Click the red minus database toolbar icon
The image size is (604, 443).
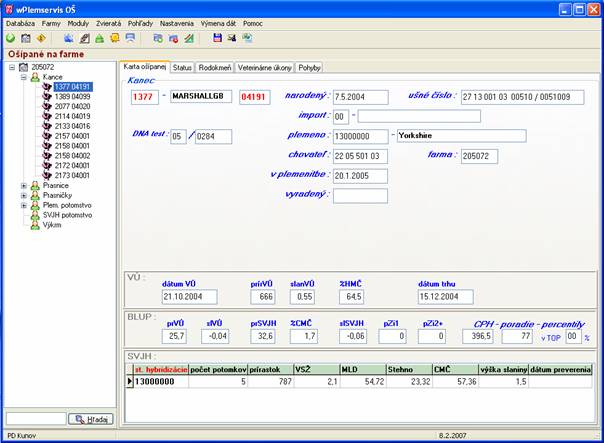(x=174, y=38)
